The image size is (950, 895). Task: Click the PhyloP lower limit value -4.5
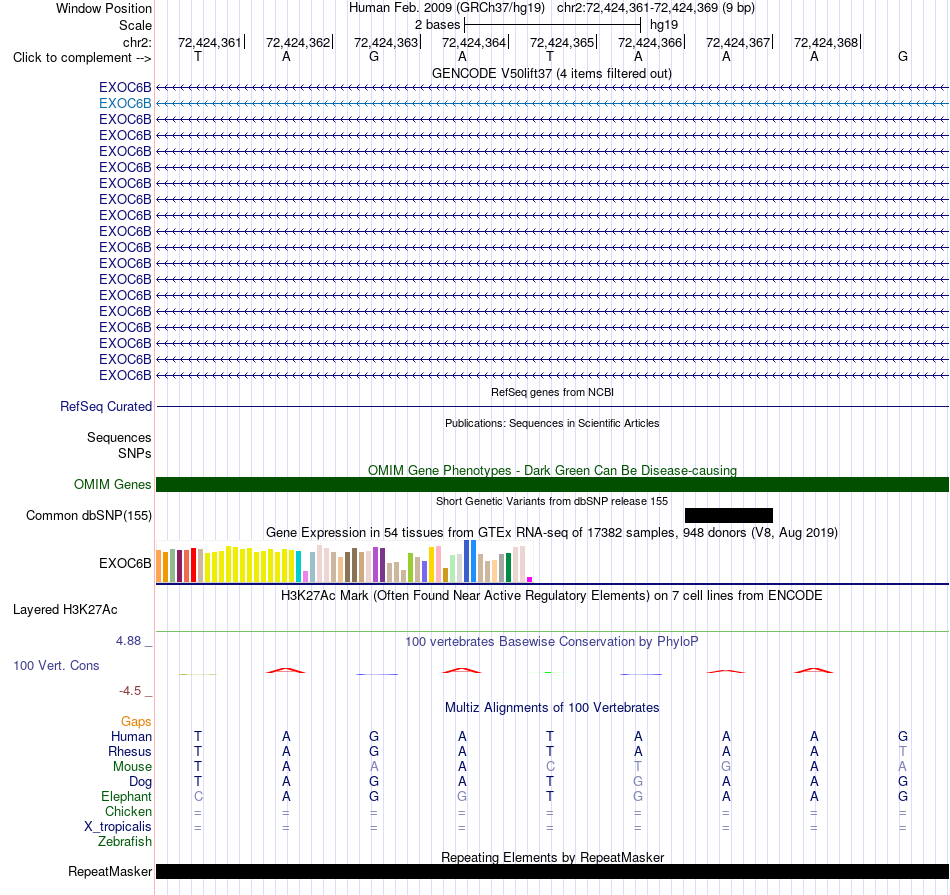[130, 690]
